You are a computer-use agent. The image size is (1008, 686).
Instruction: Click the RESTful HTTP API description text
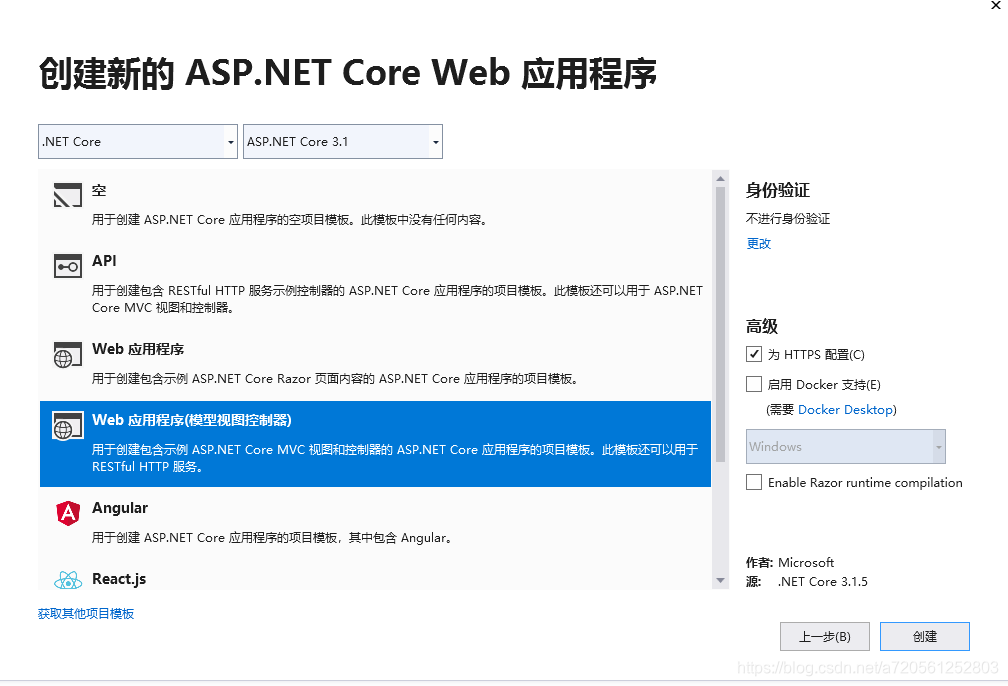(397, 299)
